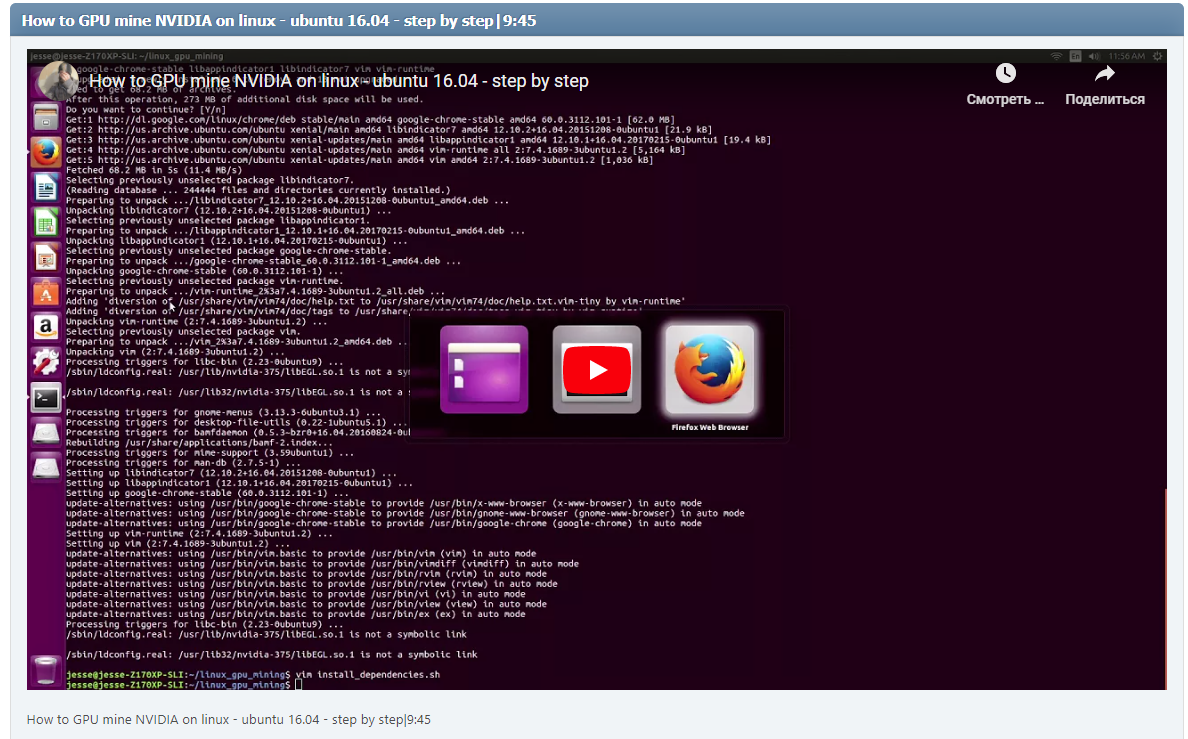Click the YouTube play icon in the overlay
1188x739 pixels.
pos(596,369)
